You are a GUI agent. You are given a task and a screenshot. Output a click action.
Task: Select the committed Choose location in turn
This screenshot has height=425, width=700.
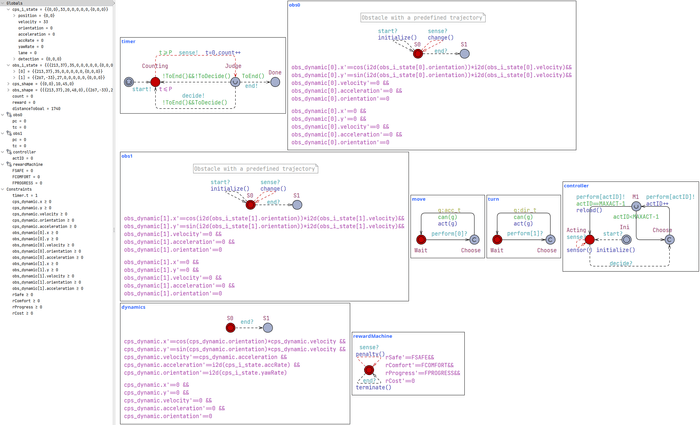click(x=550, y=240)
